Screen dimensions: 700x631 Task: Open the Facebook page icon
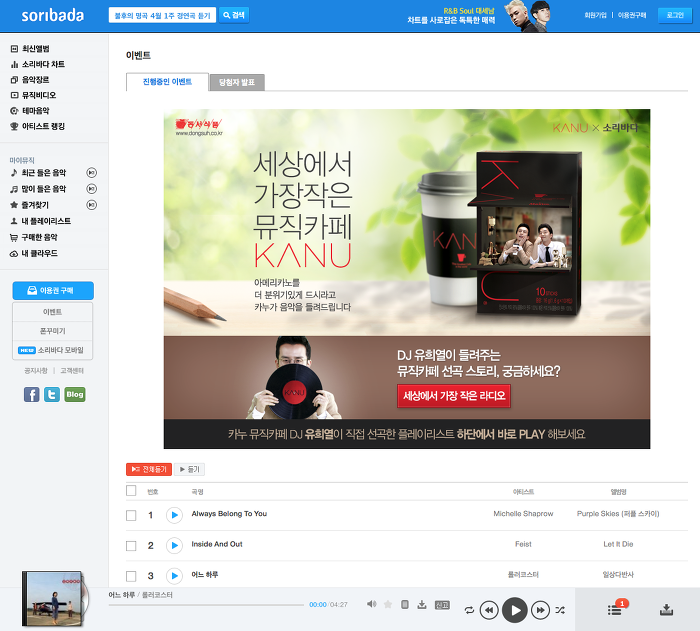32,394
